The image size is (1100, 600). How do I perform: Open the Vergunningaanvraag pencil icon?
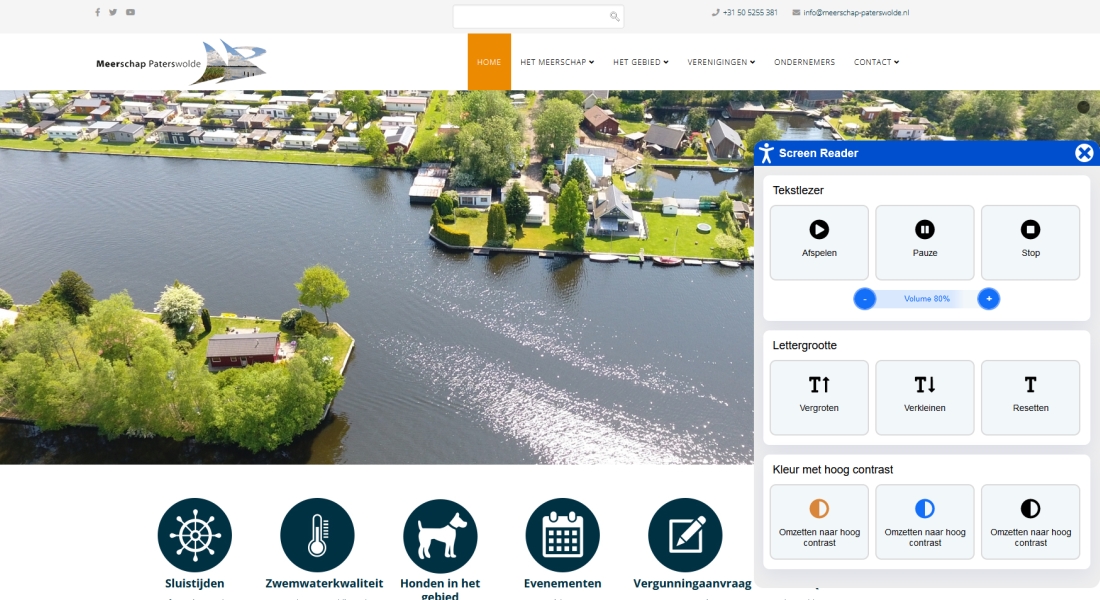pyautogui.click(x=685, y=535)
